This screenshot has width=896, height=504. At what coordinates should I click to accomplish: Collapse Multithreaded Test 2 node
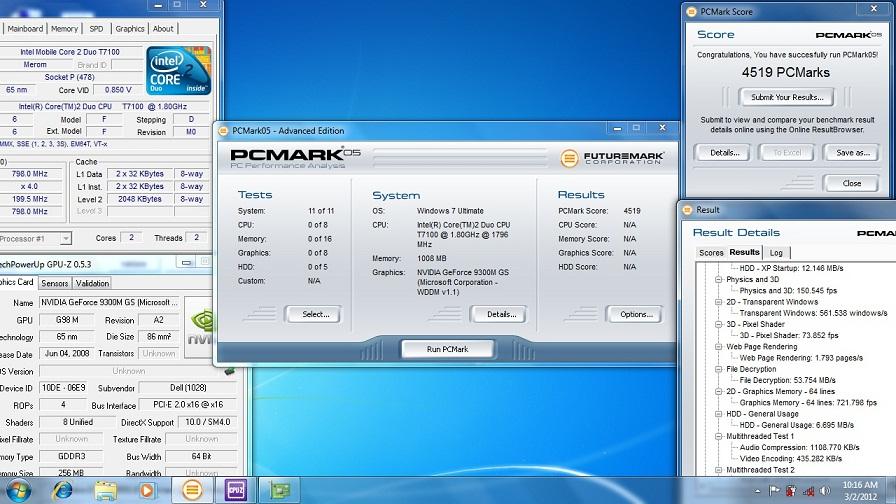coord(718,470)
